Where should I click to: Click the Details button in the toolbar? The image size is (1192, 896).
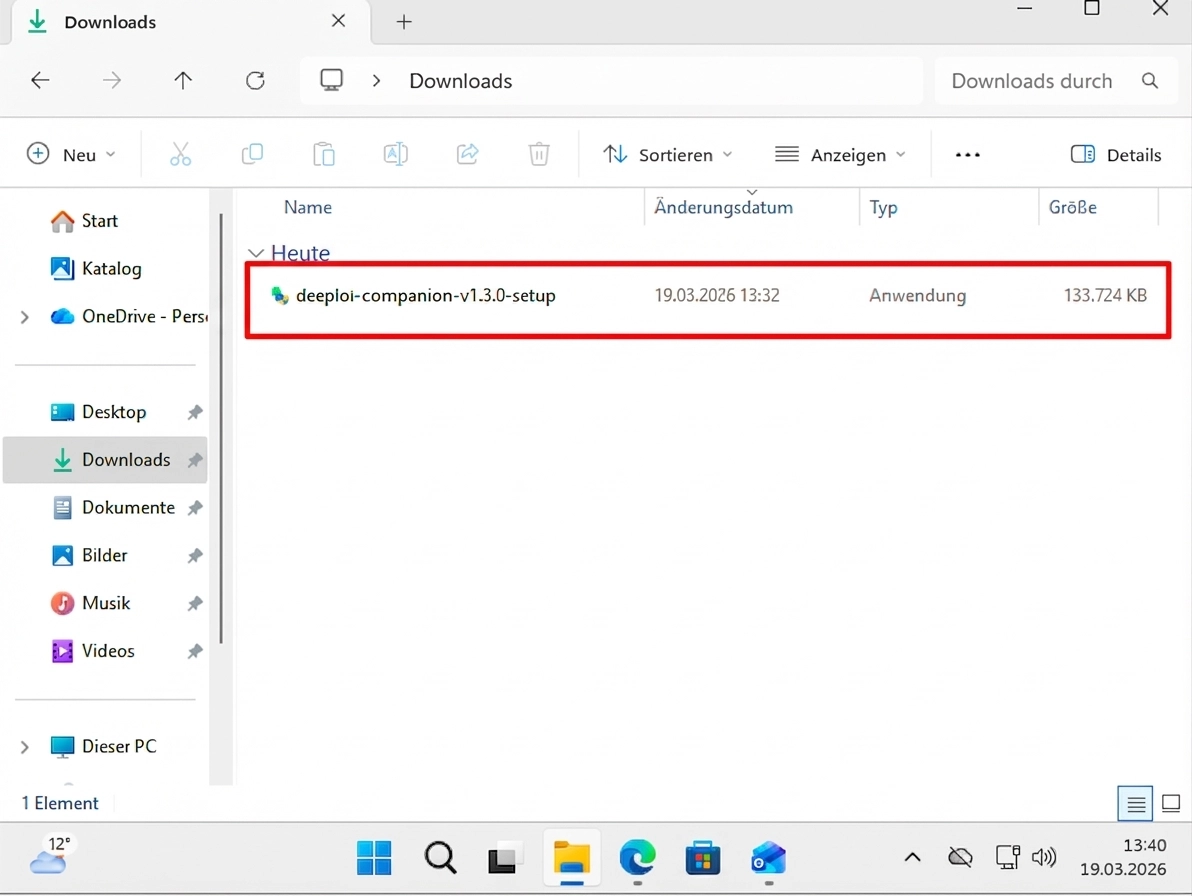1116,154
